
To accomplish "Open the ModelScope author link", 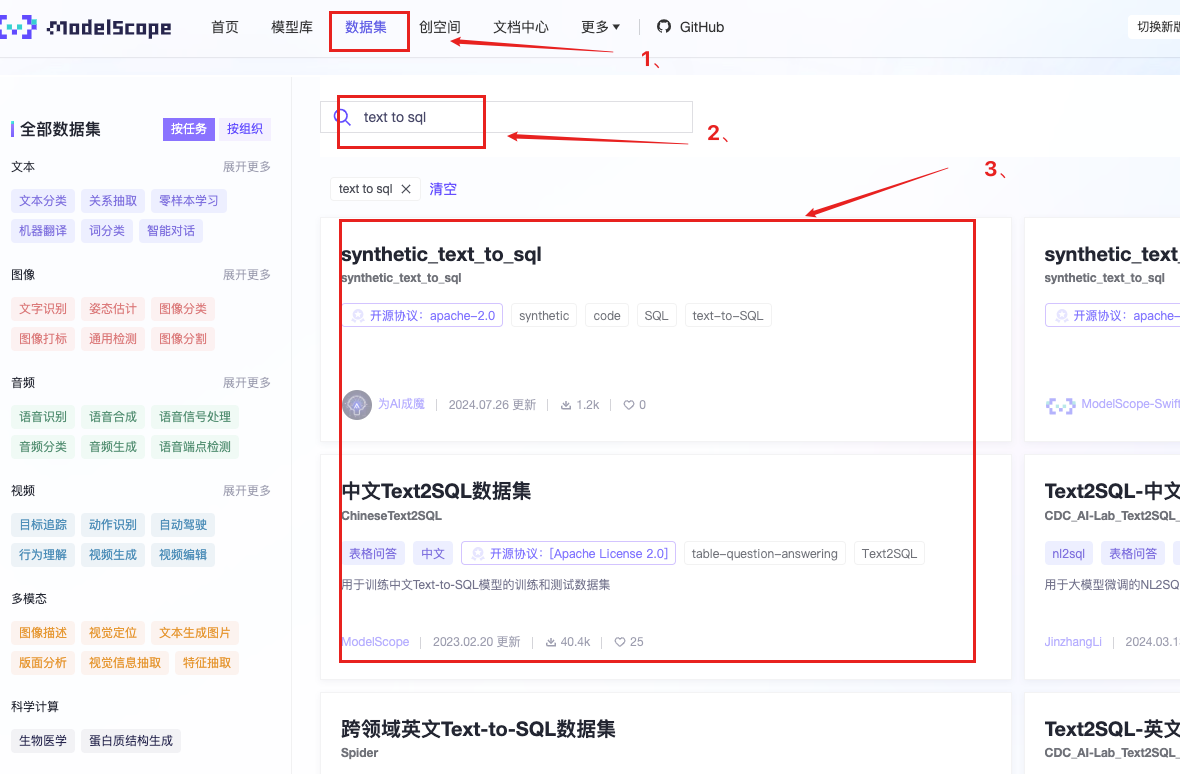I will (376, 642).
